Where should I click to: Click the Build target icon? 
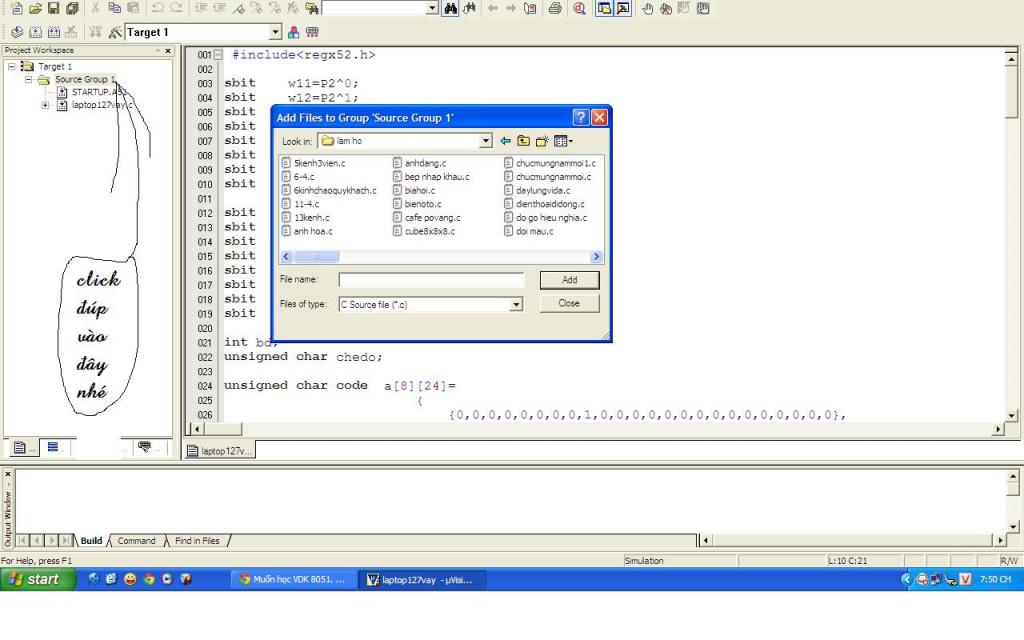(35, 32)
